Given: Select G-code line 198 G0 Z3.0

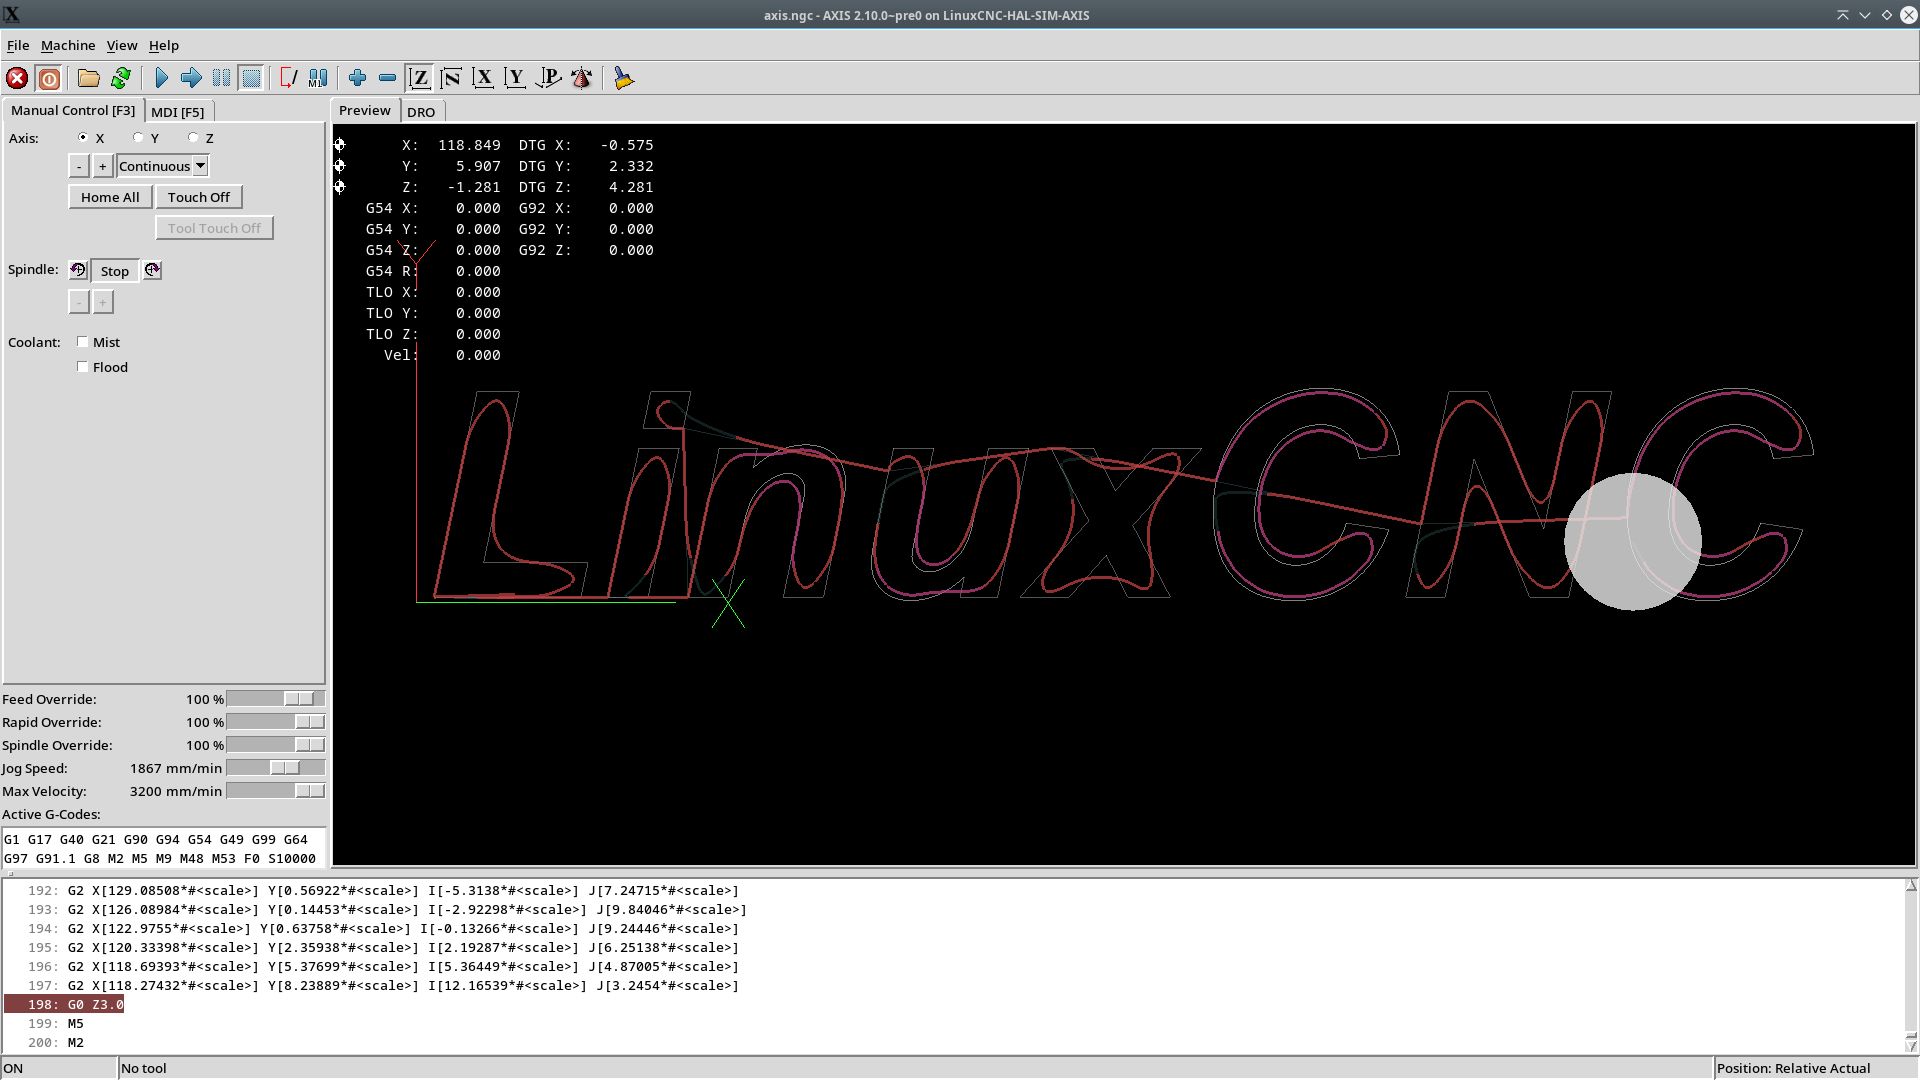Looking at the screenshot, I should click(x=64, y=1004).
